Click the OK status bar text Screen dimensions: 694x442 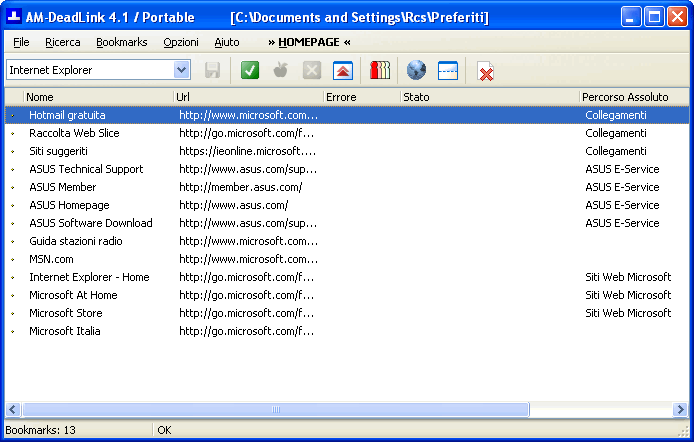(x=164, y=430)
